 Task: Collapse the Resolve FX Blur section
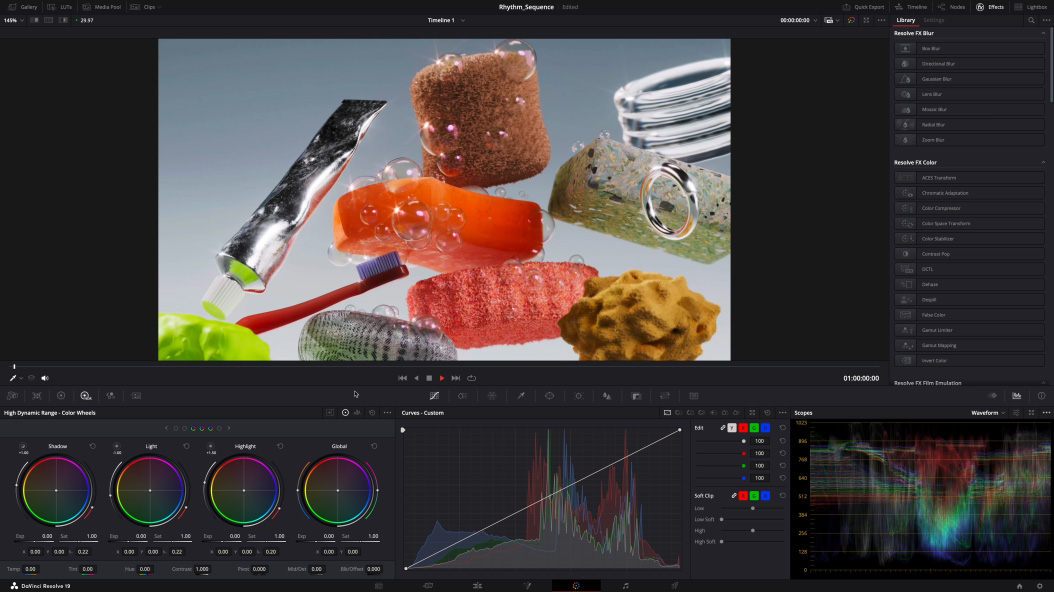1043,33
